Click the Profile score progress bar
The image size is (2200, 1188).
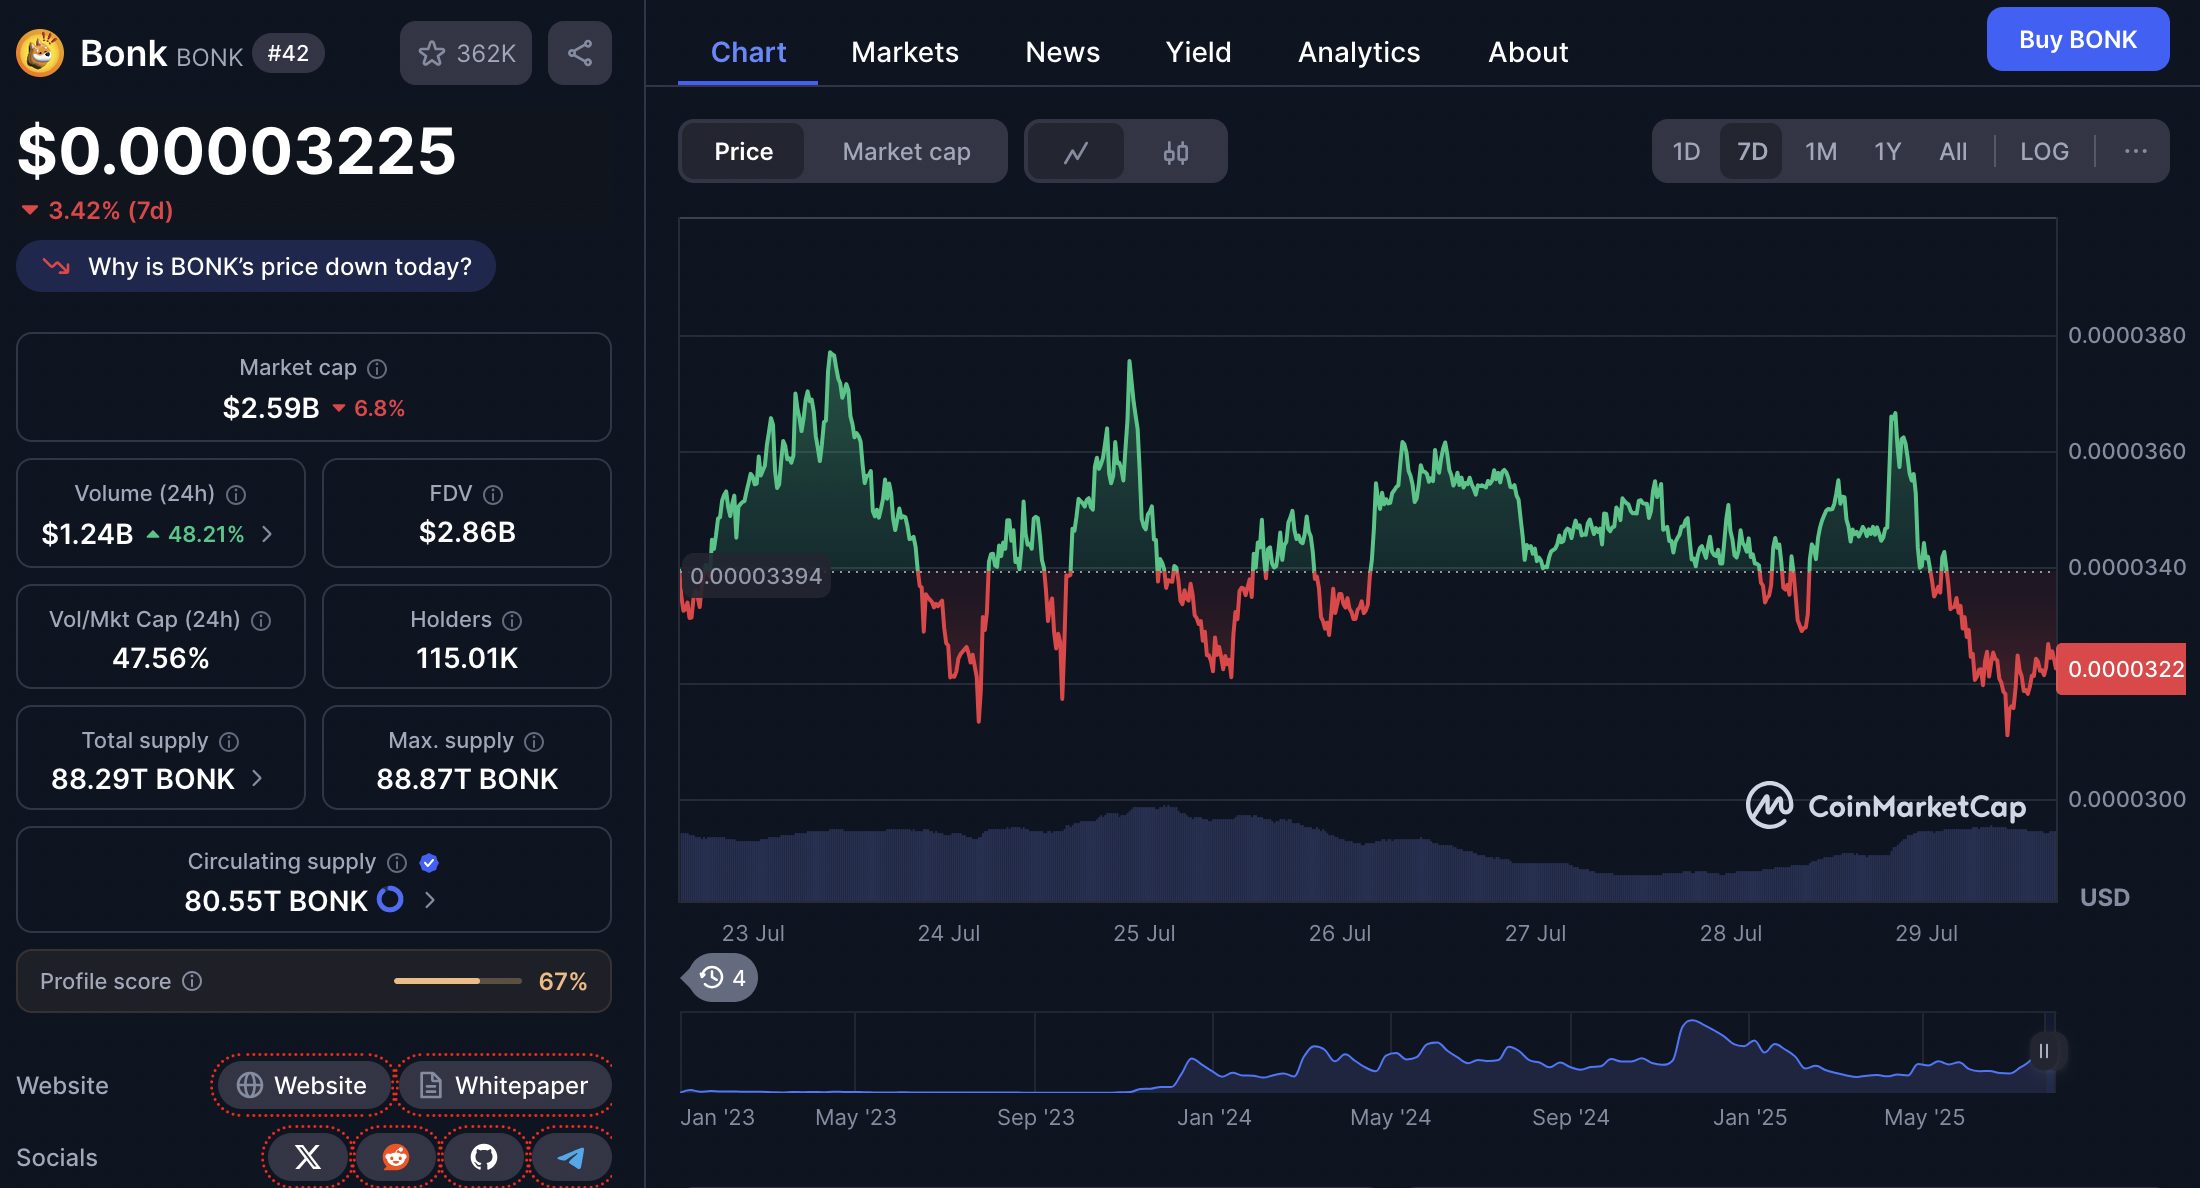coord(457,981)
